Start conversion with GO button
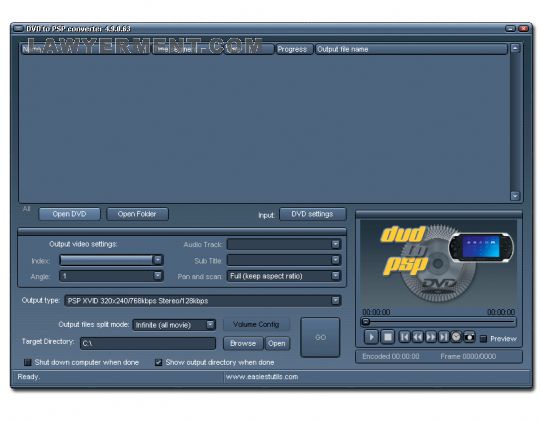This screenshot has height=421, width=540. pos(320,337)
